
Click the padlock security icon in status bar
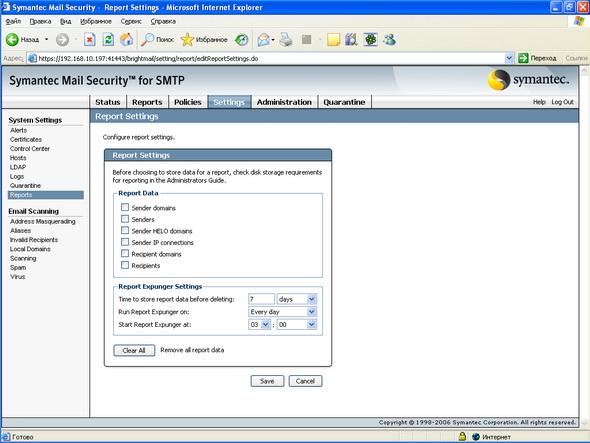[462, 437]
